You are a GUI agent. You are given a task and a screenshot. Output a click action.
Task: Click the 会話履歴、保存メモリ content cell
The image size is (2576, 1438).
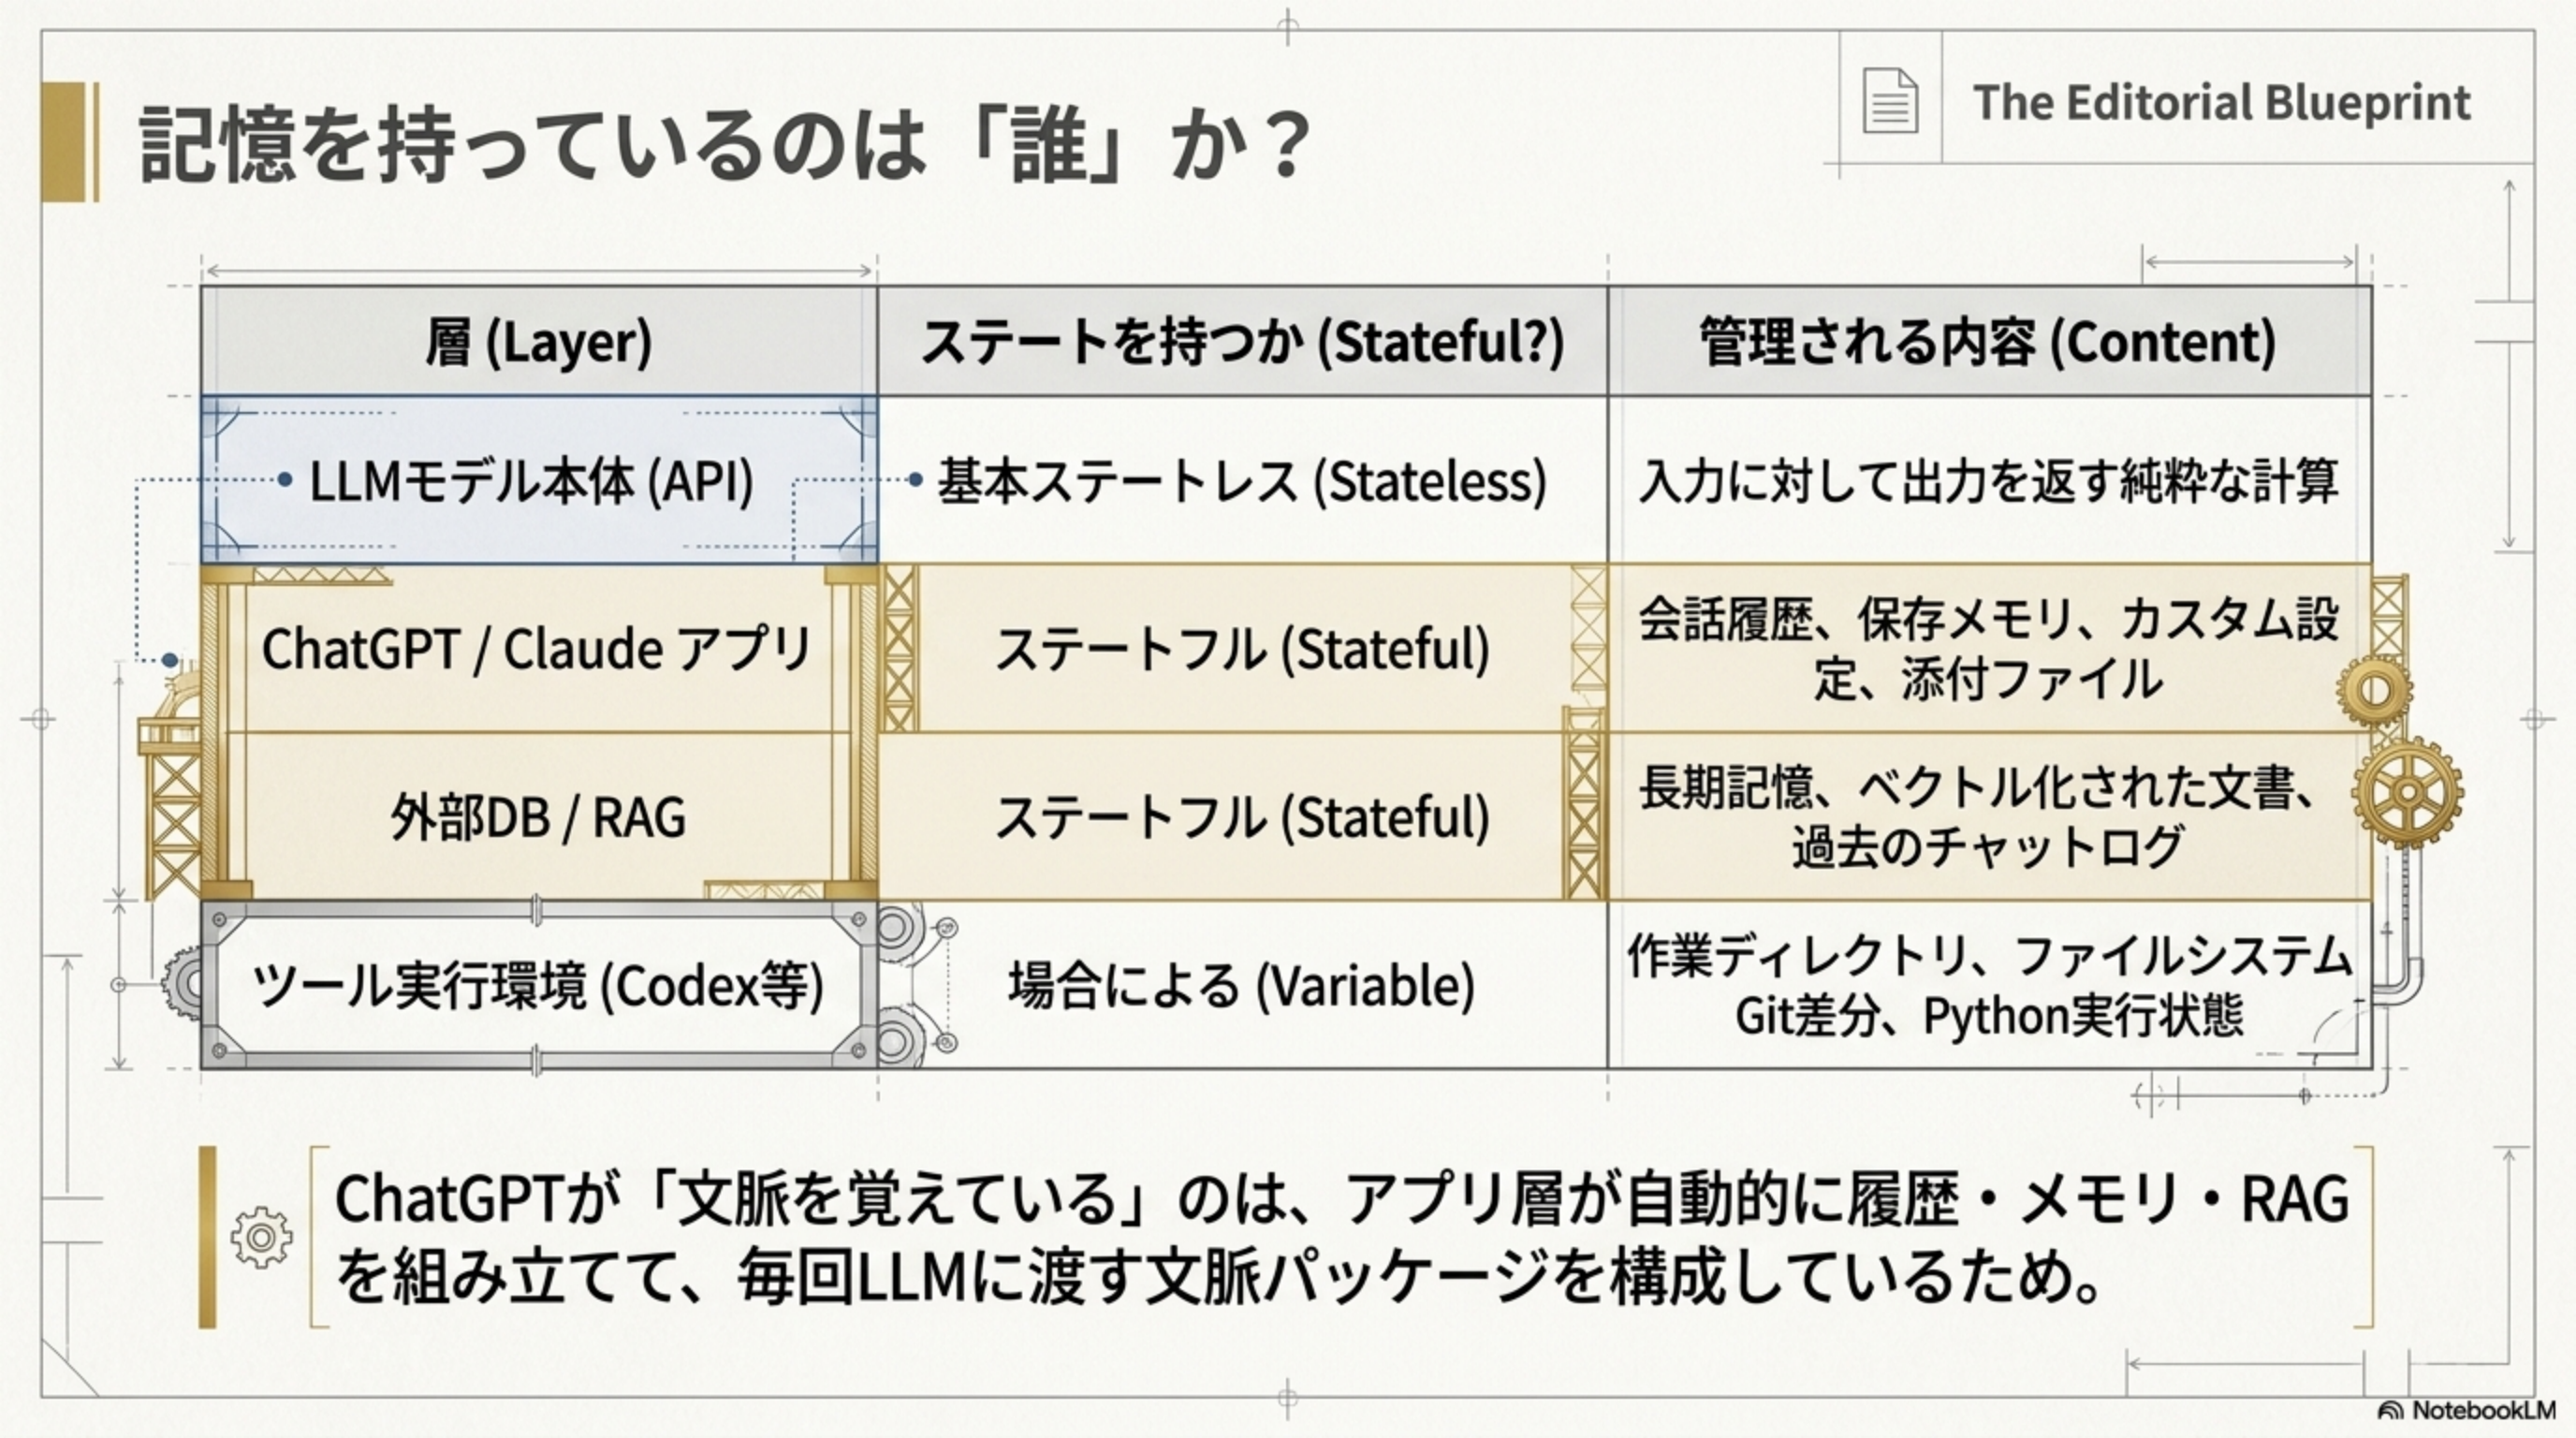click(x=1989, y=648)
